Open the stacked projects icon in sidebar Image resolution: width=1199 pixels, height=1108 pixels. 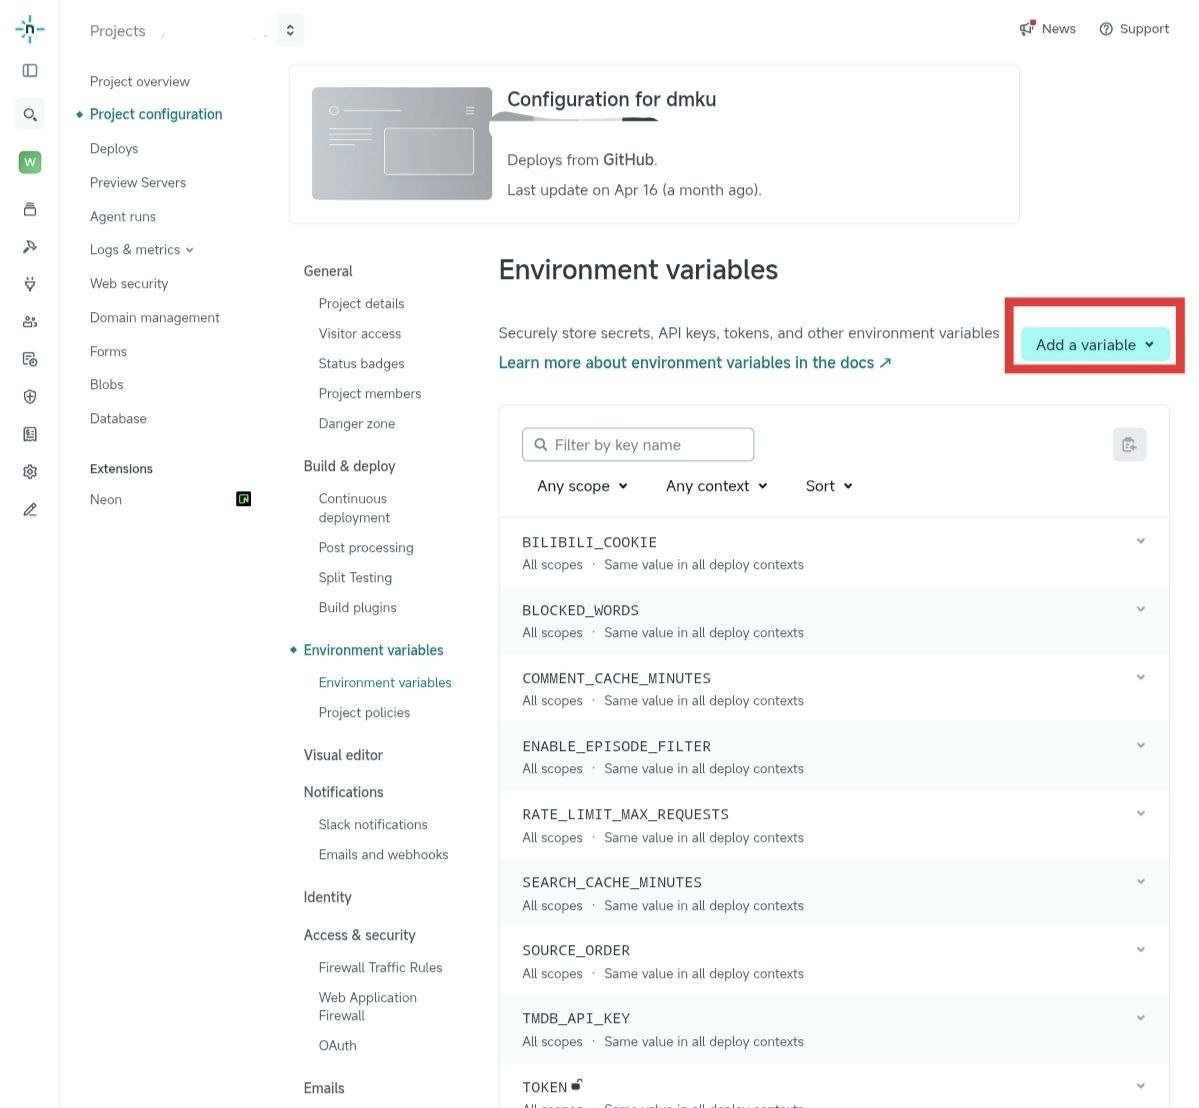[x=30, y=210]
